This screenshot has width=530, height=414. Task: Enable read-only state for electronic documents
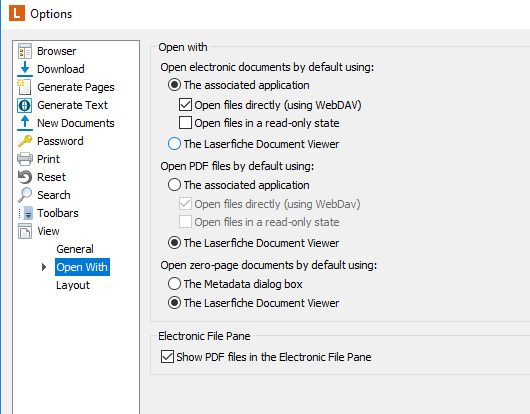coord(185,123)
